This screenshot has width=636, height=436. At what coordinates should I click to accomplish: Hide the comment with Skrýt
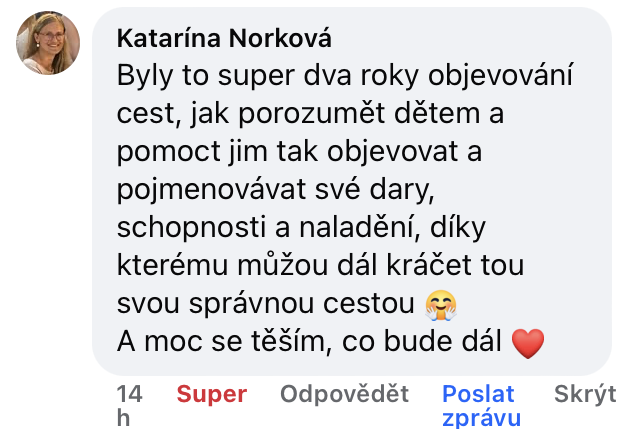click(x=585, y=394)
